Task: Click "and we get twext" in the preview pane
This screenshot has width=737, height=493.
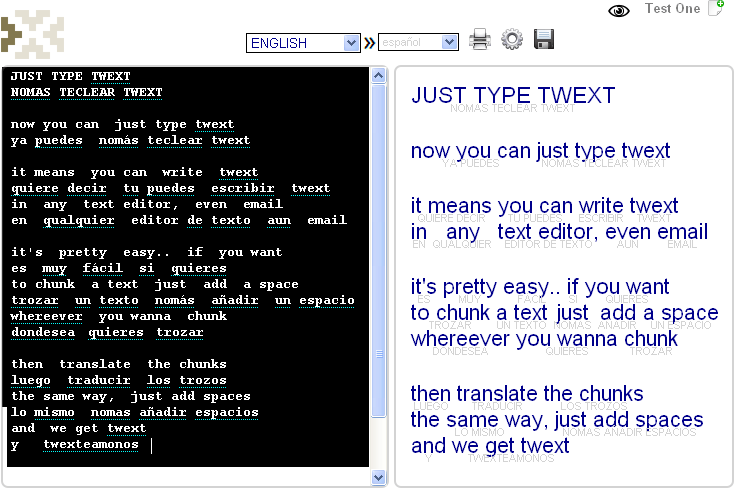Action: point(490,445)
